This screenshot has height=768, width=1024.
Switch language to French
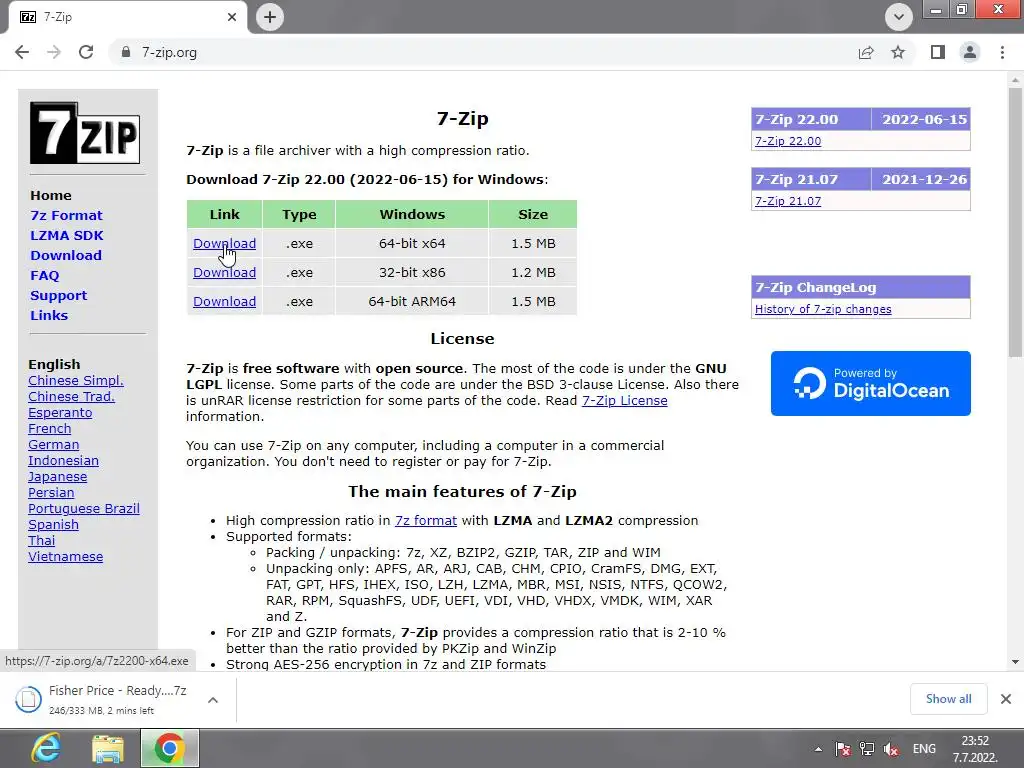click(x=50, y=428)
